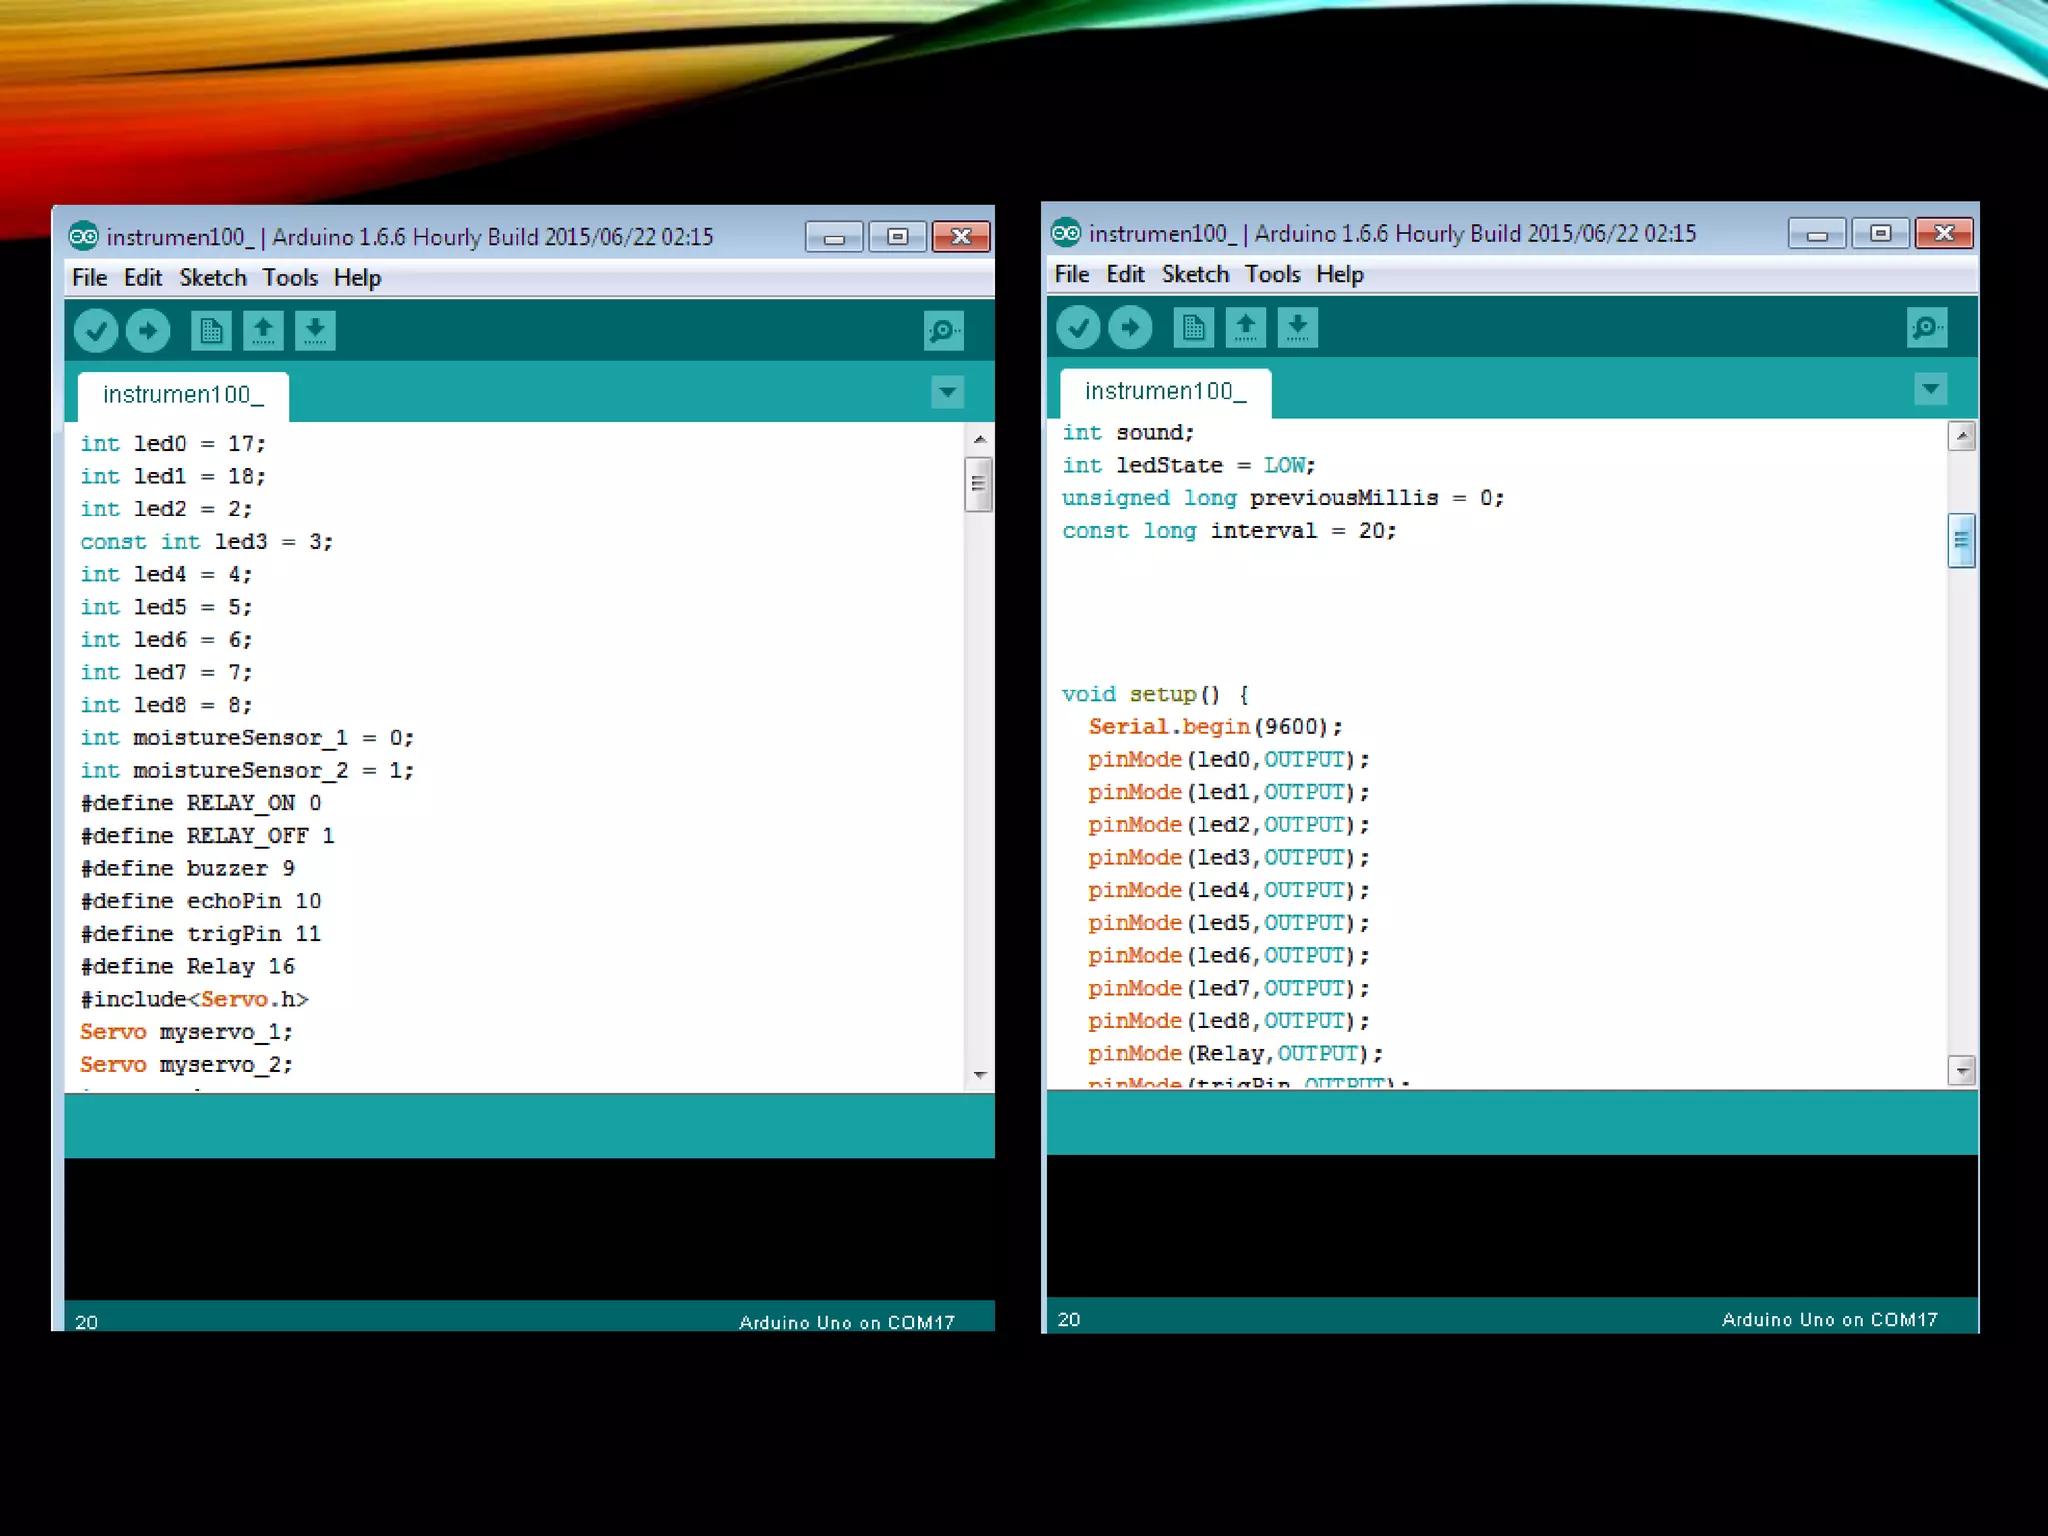This screenshot has height=1536, width=2048.
Task: Click Save sketch icon in right window
Action: tap(1297, 327)
